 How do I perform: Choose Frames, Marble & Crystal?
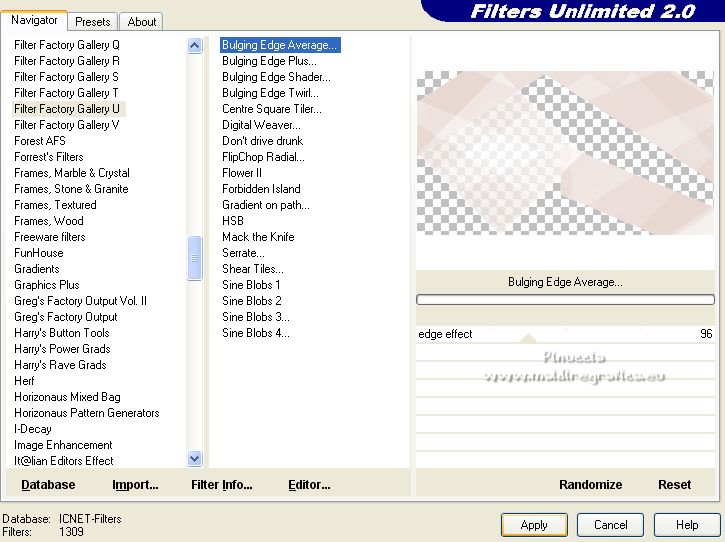(x=72, y=173)
